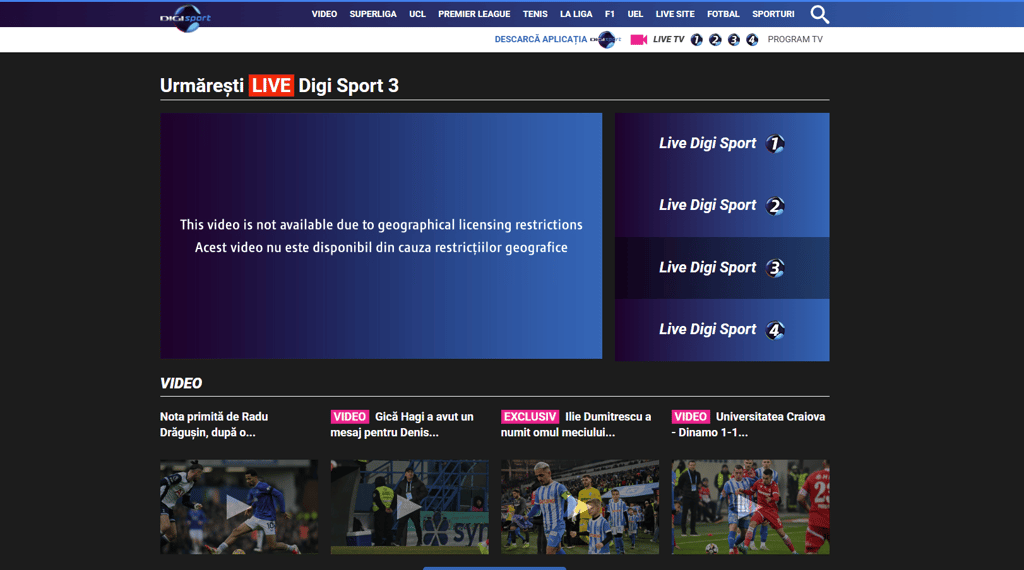
Task: Select channel 1 icon in Live TV bar
Action: coord(697,40)
